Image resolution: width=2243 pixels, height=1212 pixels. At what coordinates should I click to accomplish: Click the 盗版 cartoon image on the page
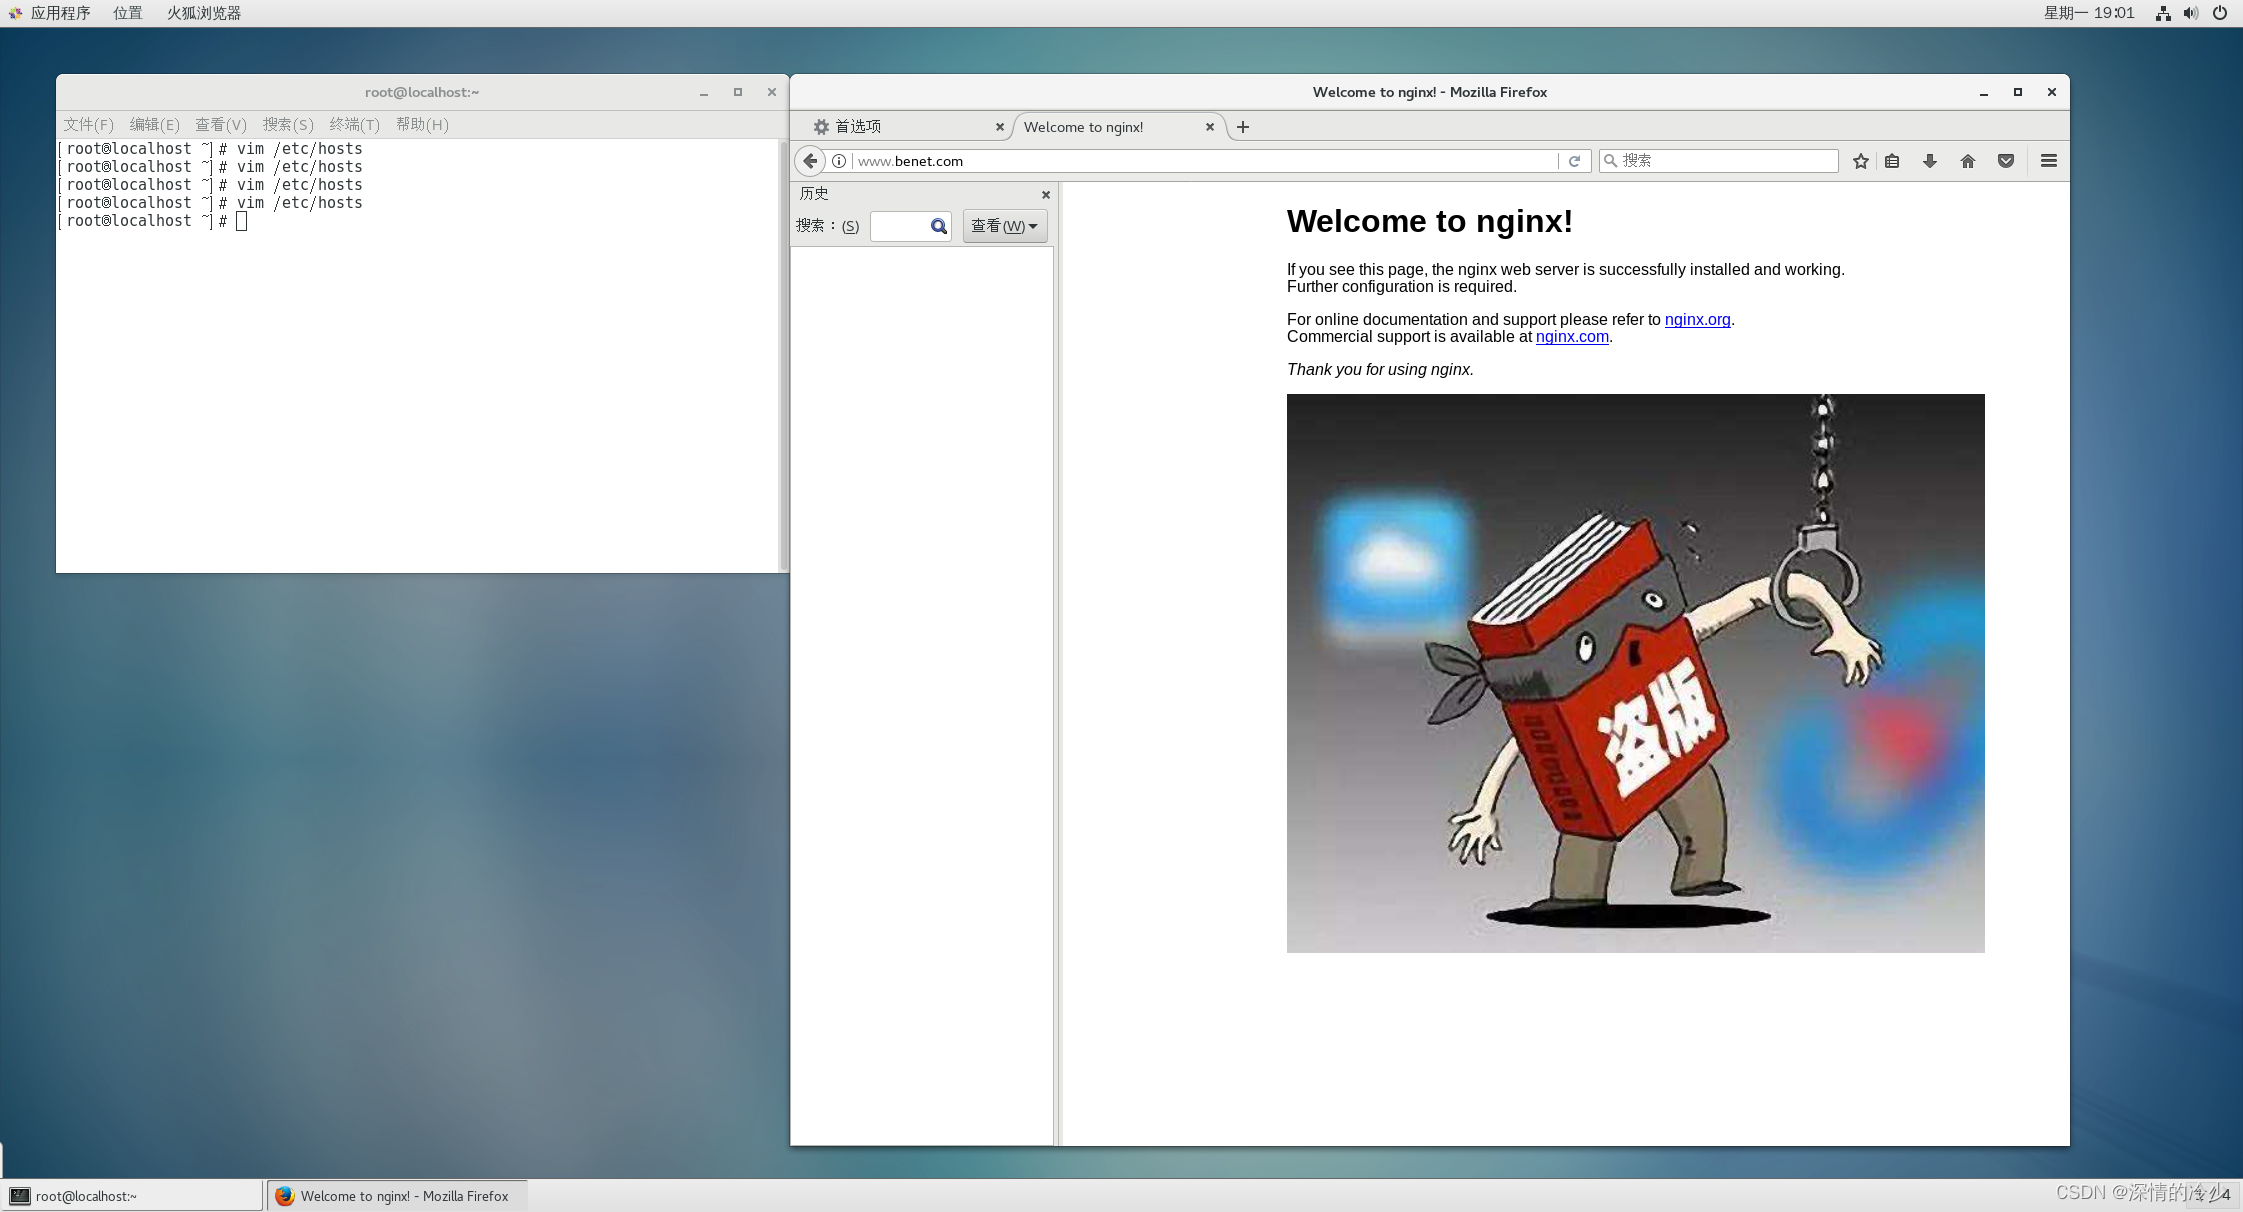tap(1635, 673)
